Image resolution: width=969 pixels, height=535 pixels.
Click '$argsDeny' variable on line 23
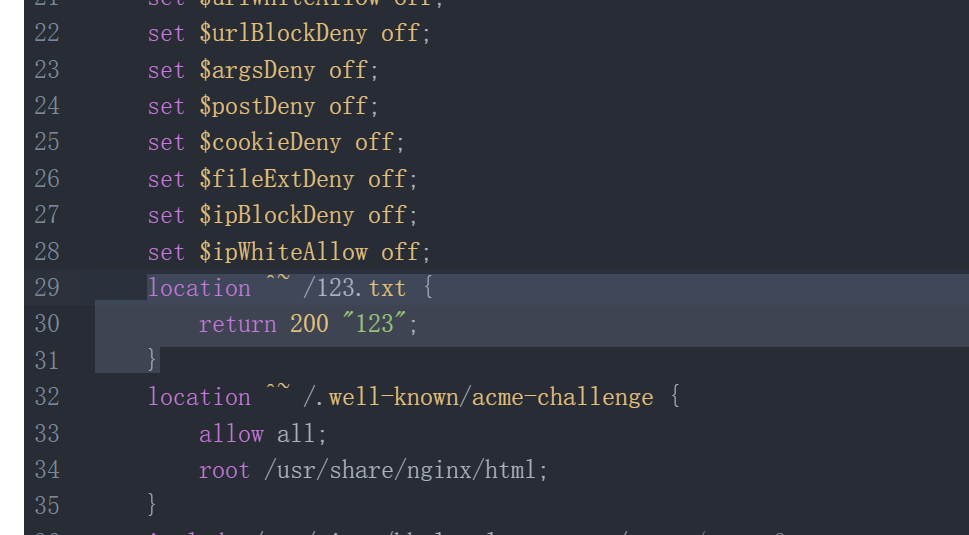click(x=257, y=70)
